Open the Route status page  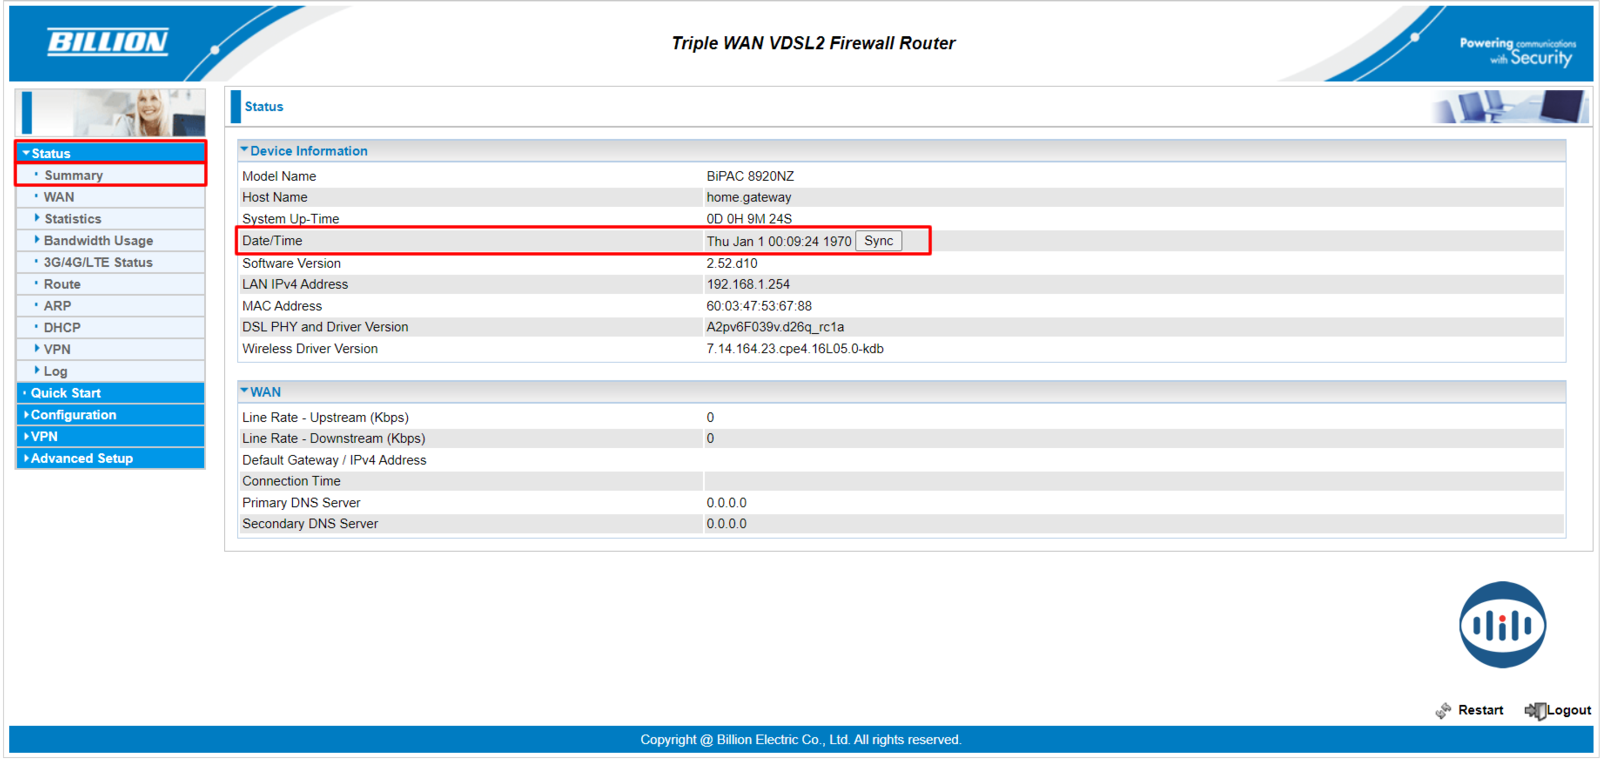62,284
